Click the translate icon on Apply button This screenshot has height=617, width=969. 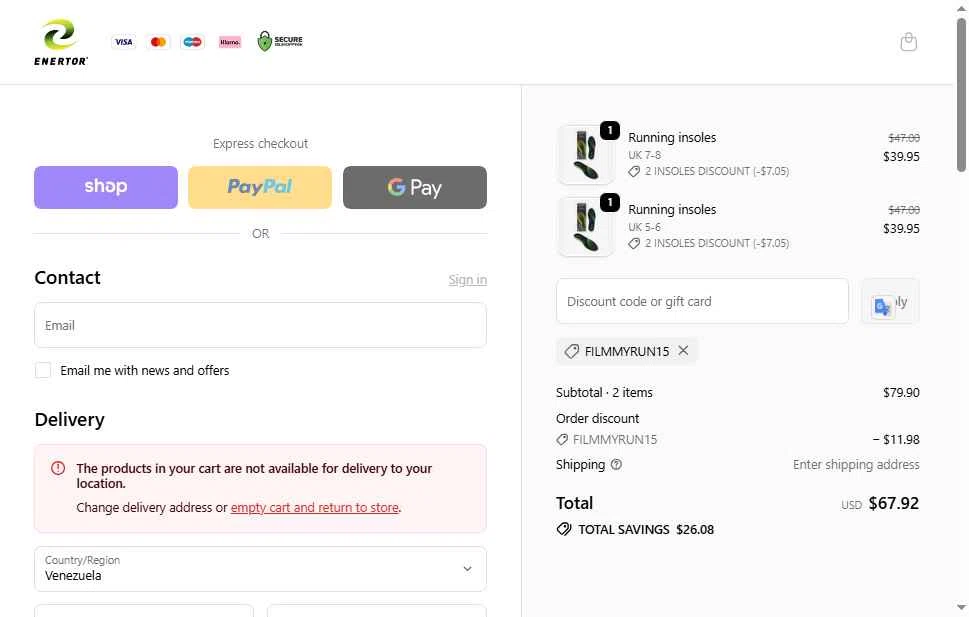point(882,306)
